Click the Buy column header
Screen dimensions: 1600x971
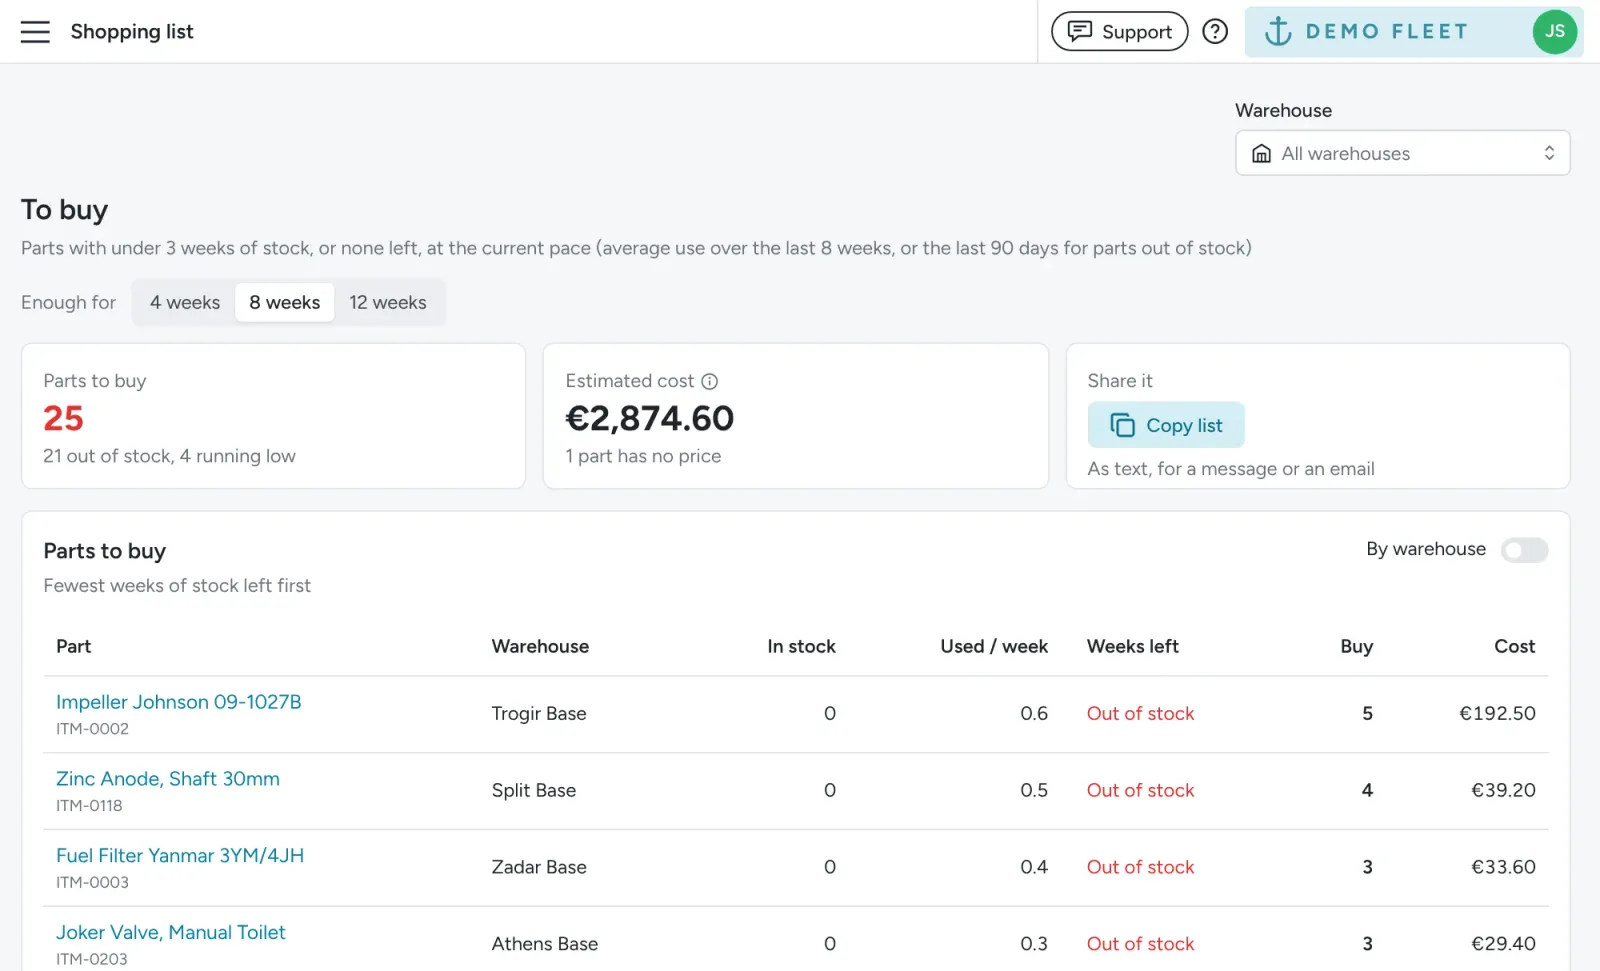[x=1356, y=646]
